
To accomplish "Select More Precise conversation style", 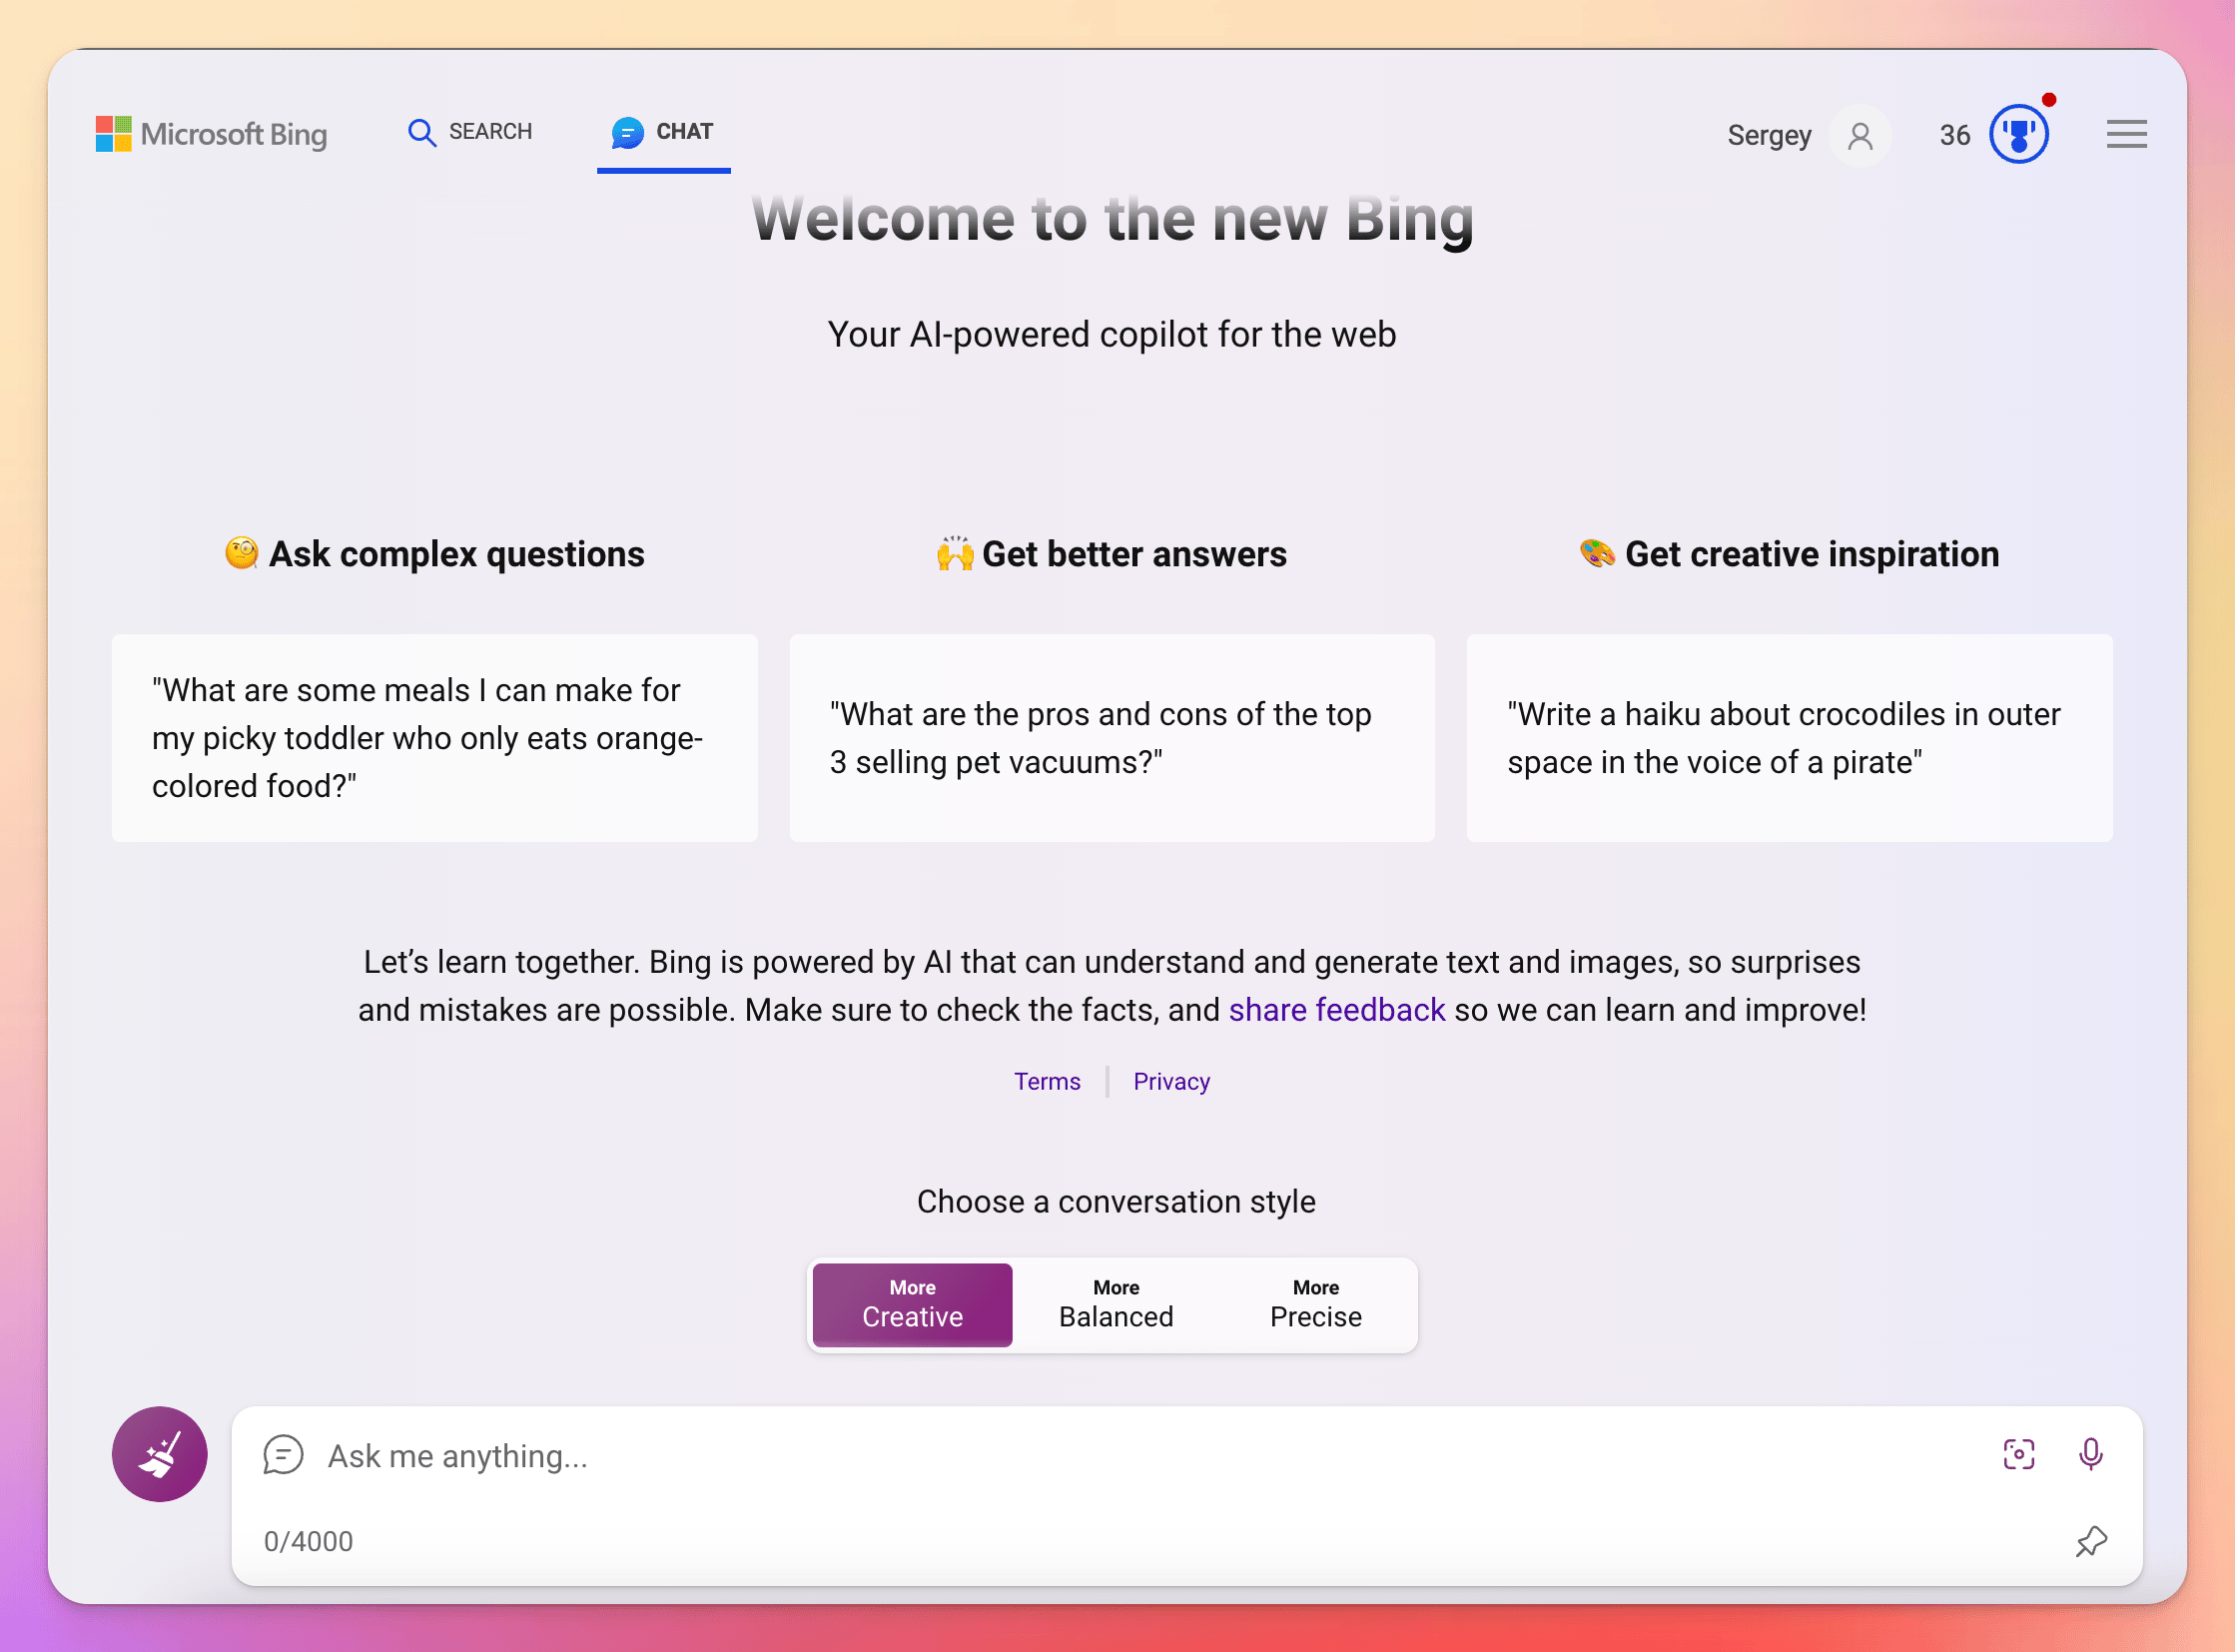I will 1315,1304.
